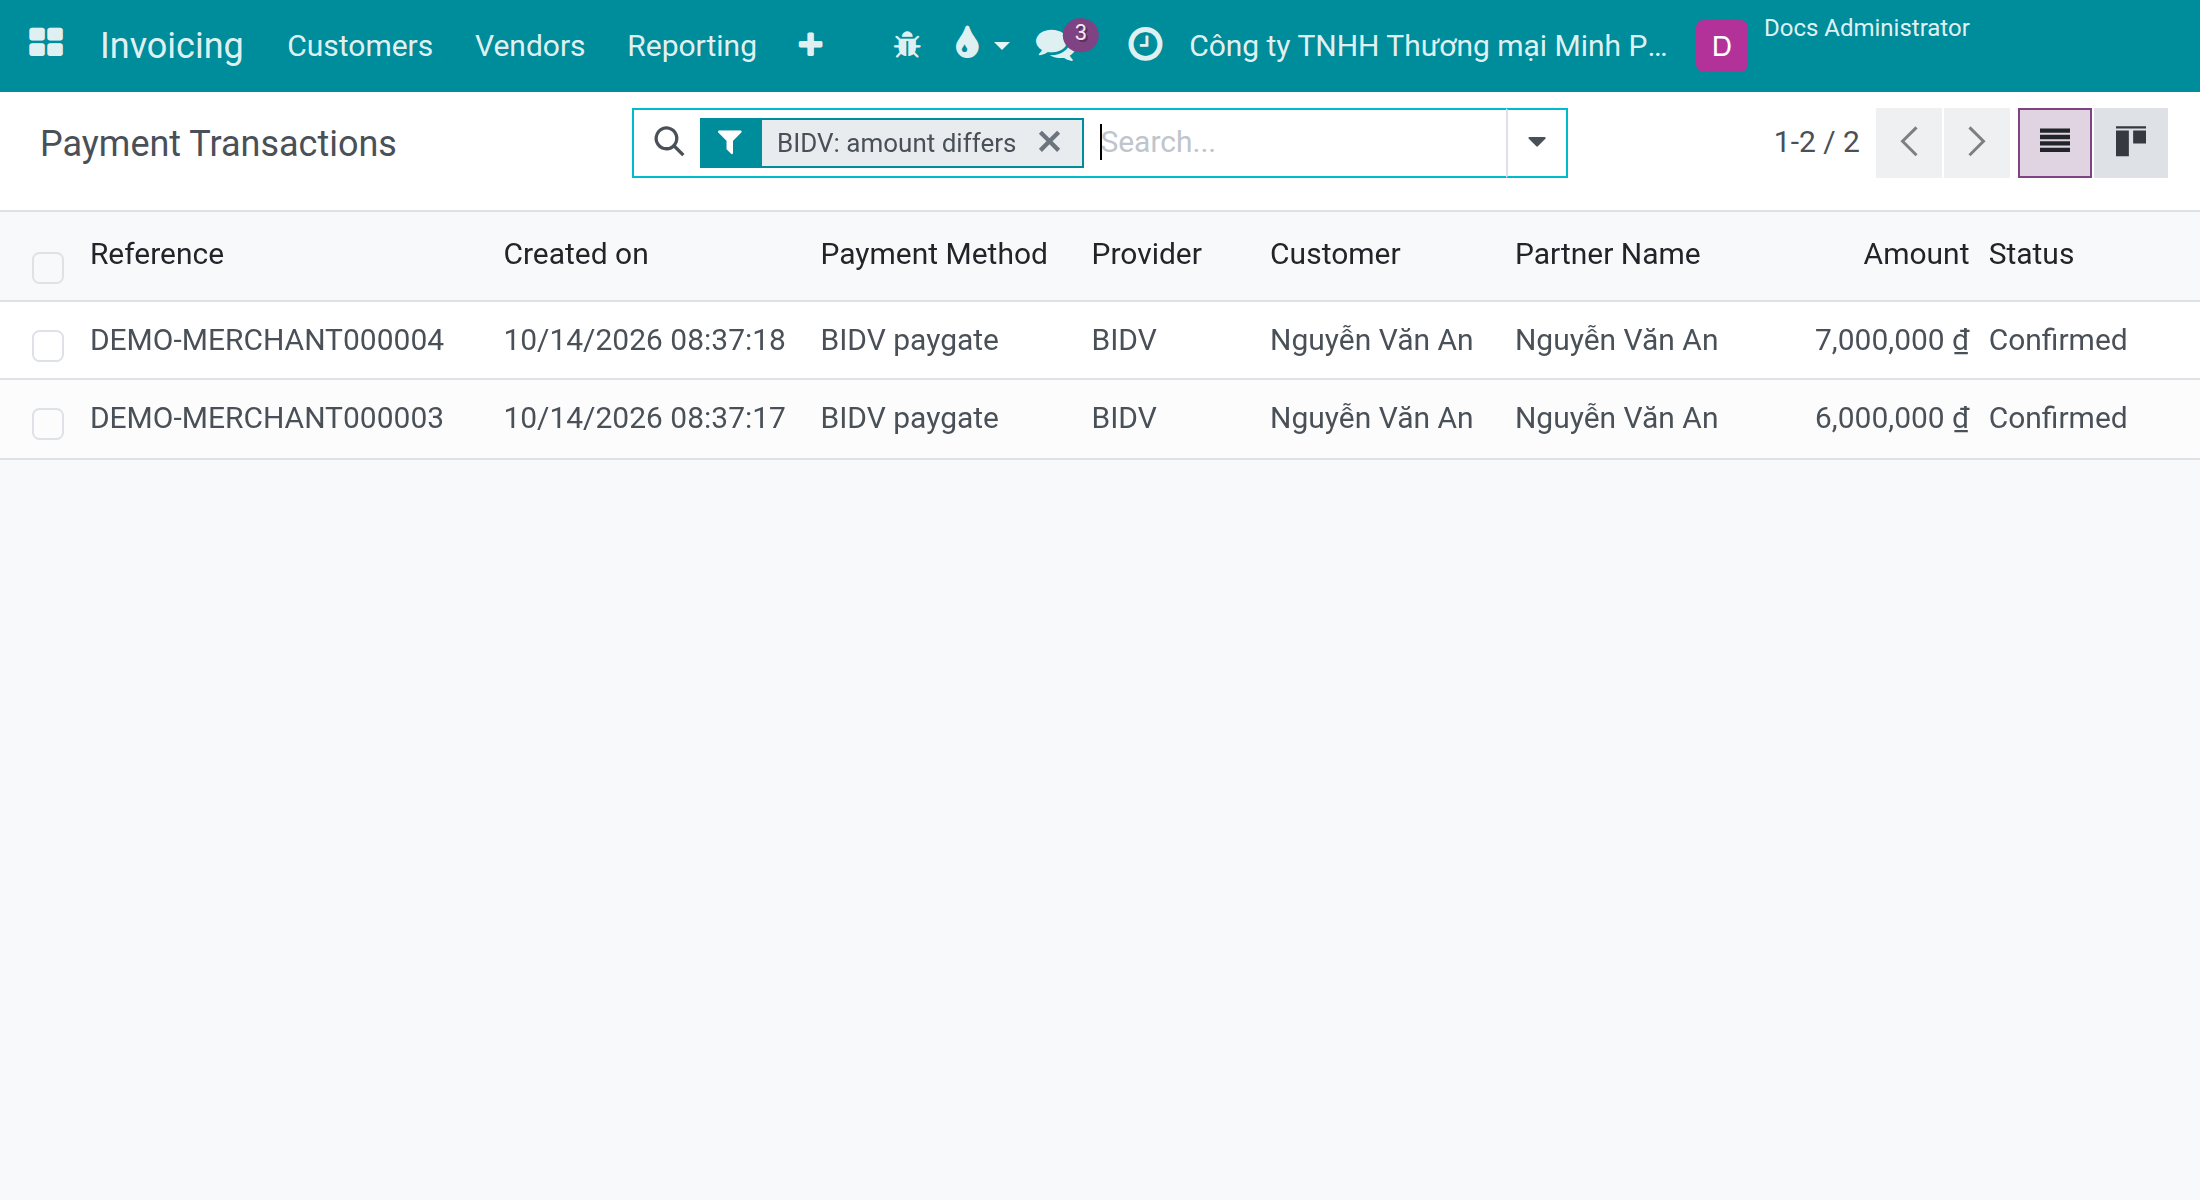Go to previous page of records
The image size is (2200, 1200).
click(1909, 143)
